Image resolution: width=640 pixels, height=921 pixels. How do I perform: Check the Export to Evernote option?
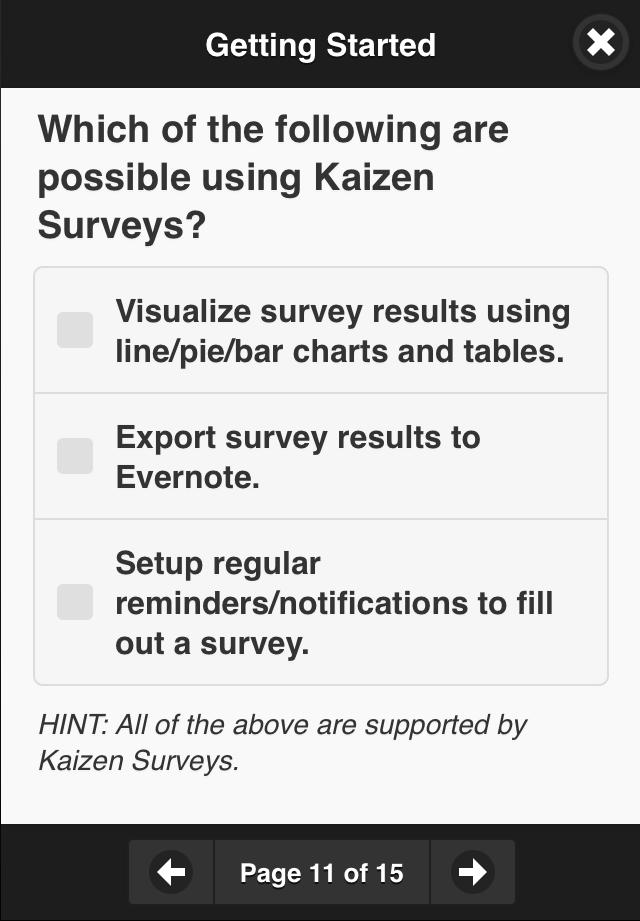[x=74, y=455]
